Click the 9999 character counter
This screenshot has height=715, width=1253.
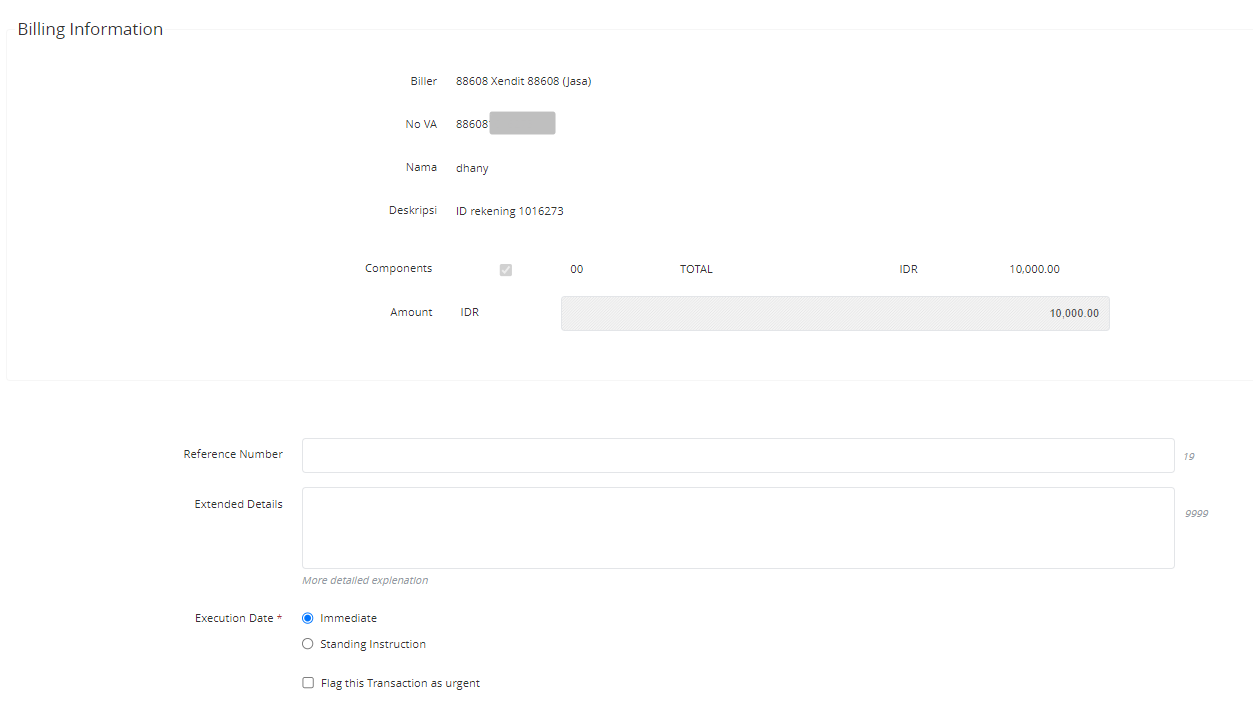pyautogui.click(x=1196, y=513)
